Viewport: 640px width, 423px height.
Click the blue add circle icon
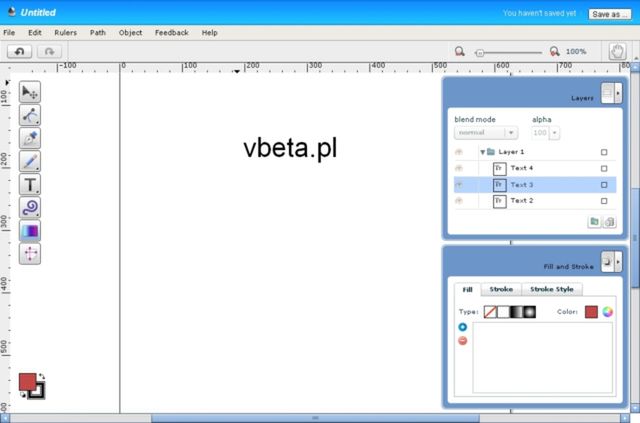(462, 327)
